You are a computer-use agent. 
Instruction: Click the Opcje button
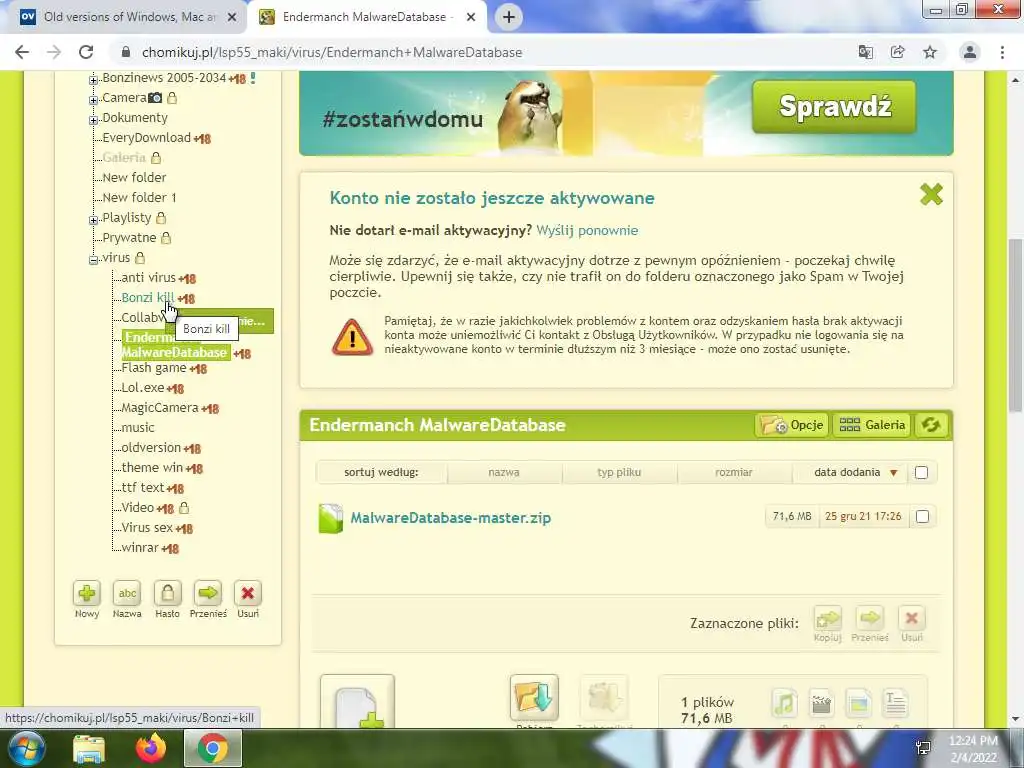click(x=792, y=425)
